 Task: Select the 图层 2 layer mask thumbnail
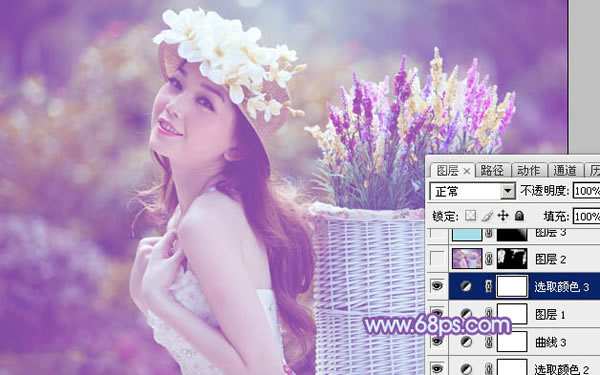click(x=512, y=258)
